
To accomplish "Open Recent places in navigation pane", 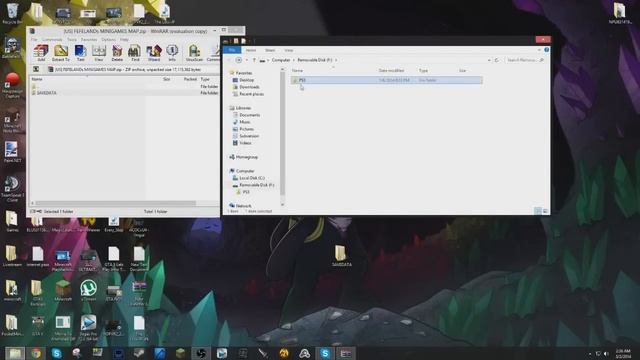I will tap(251, 94).
